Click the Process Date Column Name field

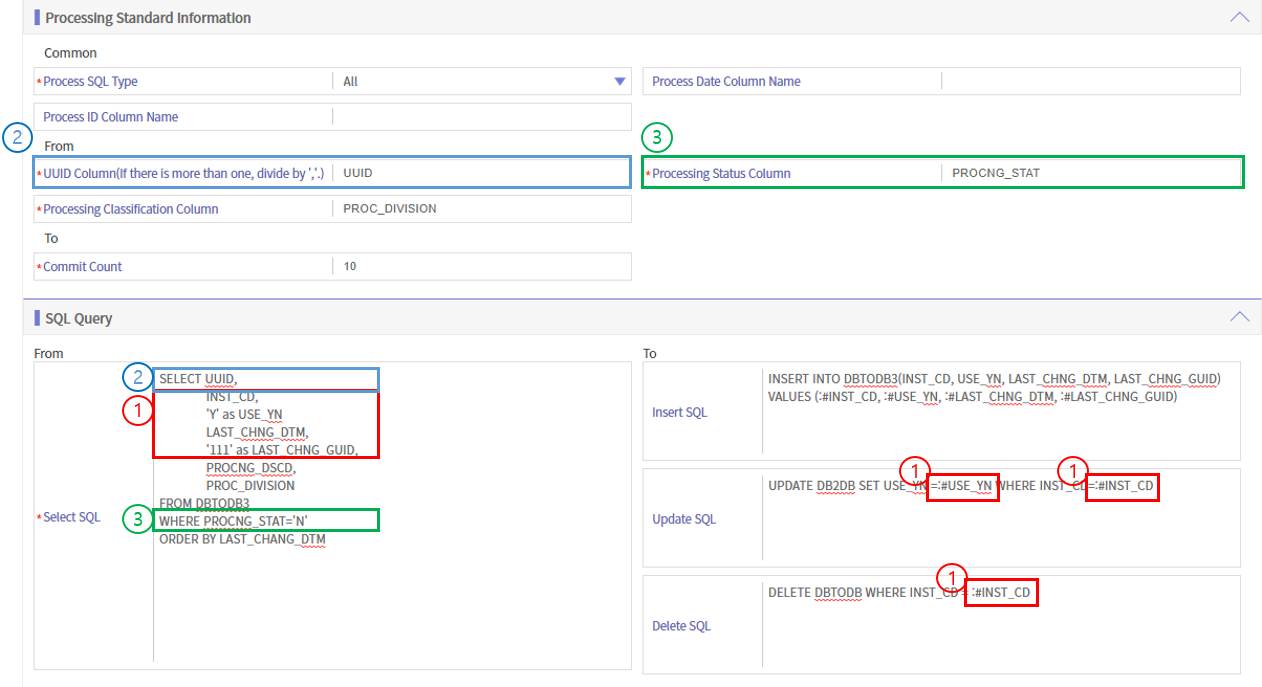(x=1090, y=82)
